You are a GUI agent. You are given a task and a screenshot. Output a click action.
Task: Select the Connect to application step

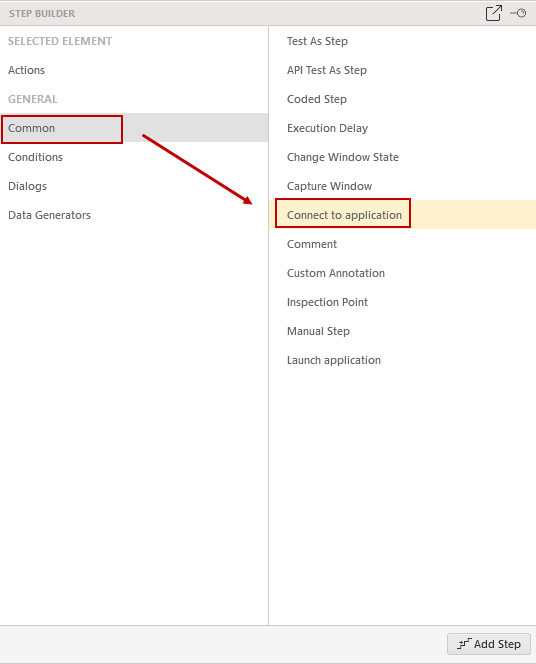[x=402, y=215]
